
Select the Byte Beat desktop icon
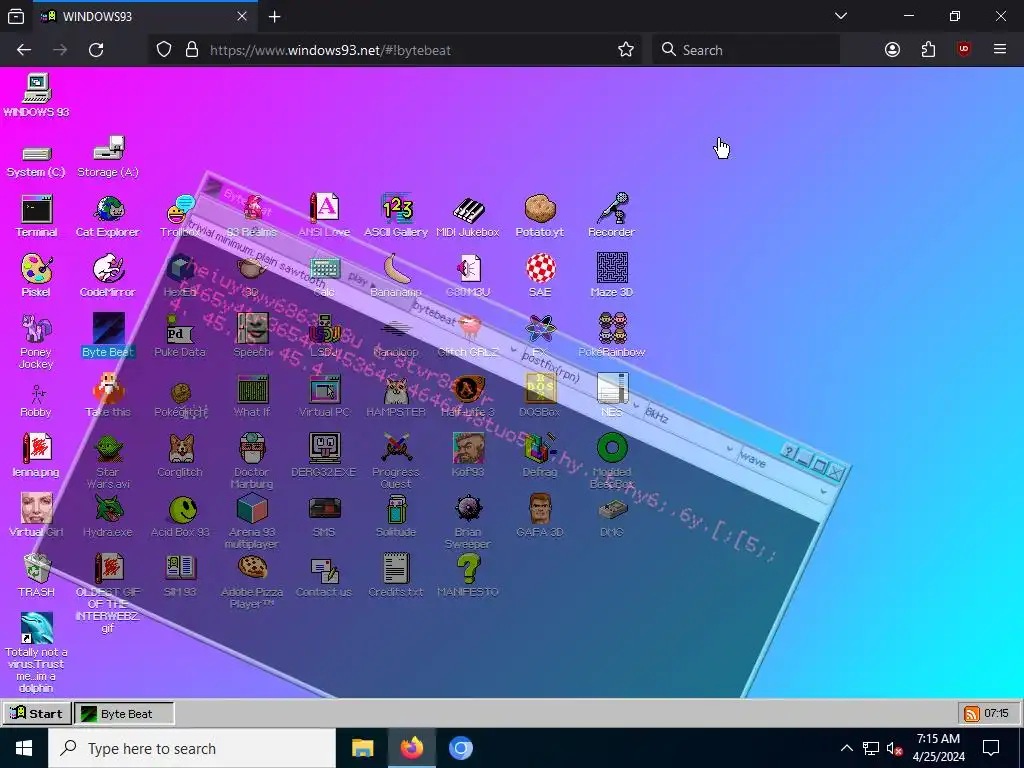point(108,328)
